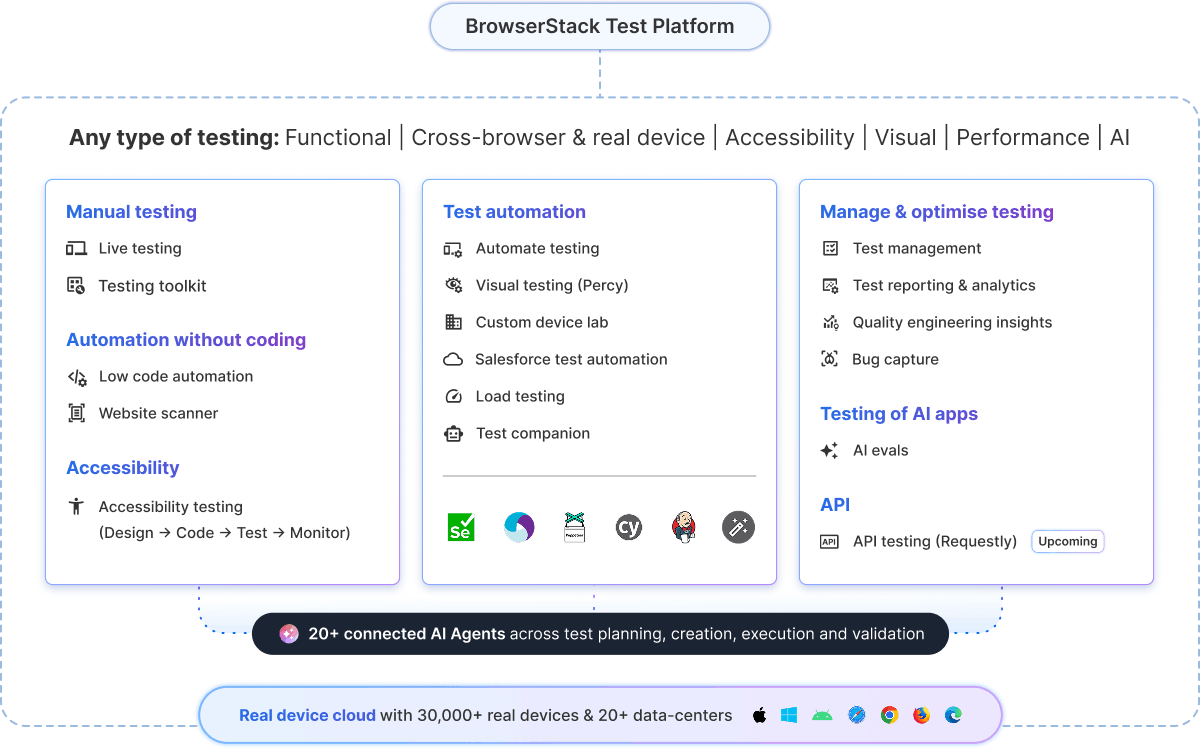Image resolution: width=1200 pixels, height=754 pixels.
Task: Click the 20+ connected AI Agents bar
Action: (x=599, y=633)
